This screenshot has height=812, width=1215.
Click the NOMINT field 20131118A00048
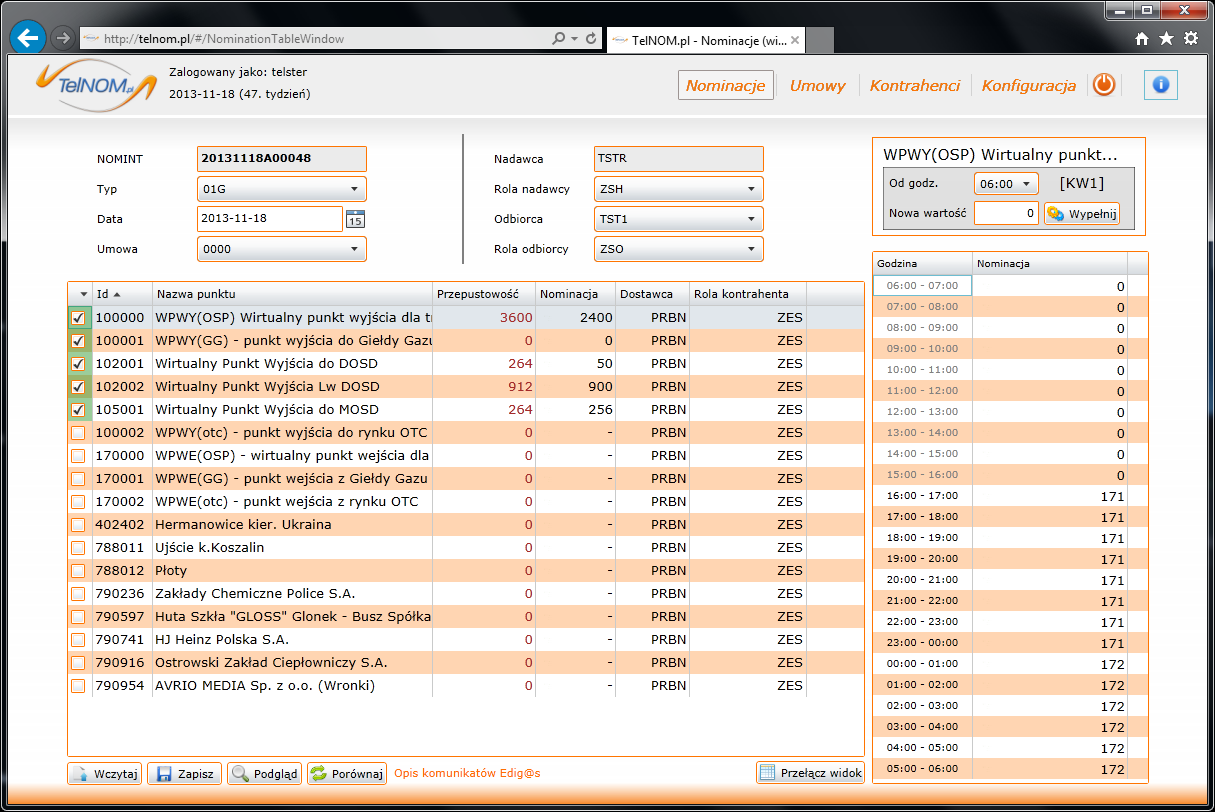pyautogui.click(x=282, y=159)
